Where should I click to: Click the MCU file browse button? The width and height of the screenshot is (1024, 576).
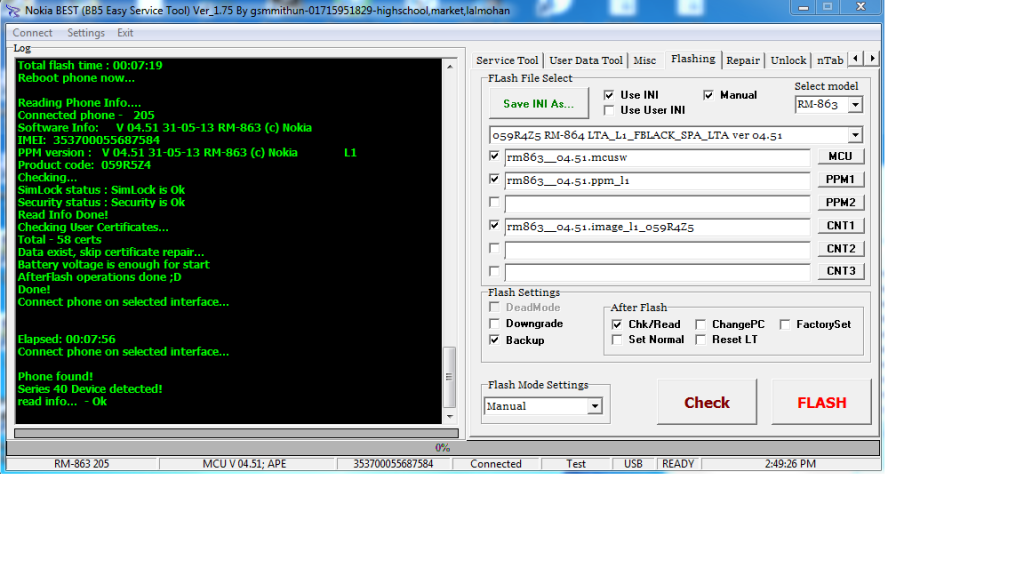[x=840, y=157]
